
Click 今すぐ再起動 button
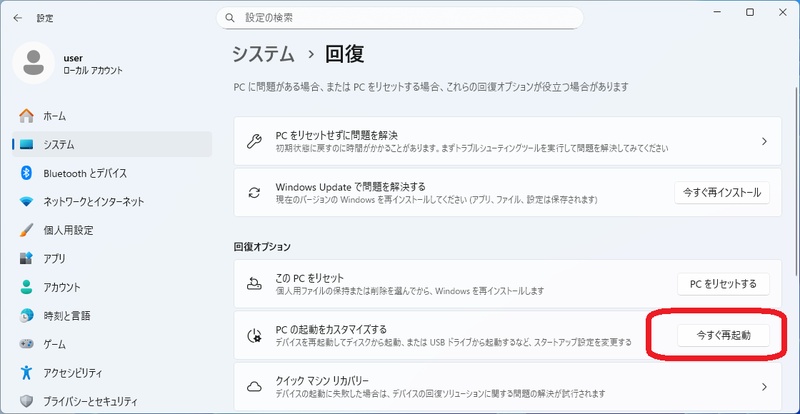tap(723, 335)
